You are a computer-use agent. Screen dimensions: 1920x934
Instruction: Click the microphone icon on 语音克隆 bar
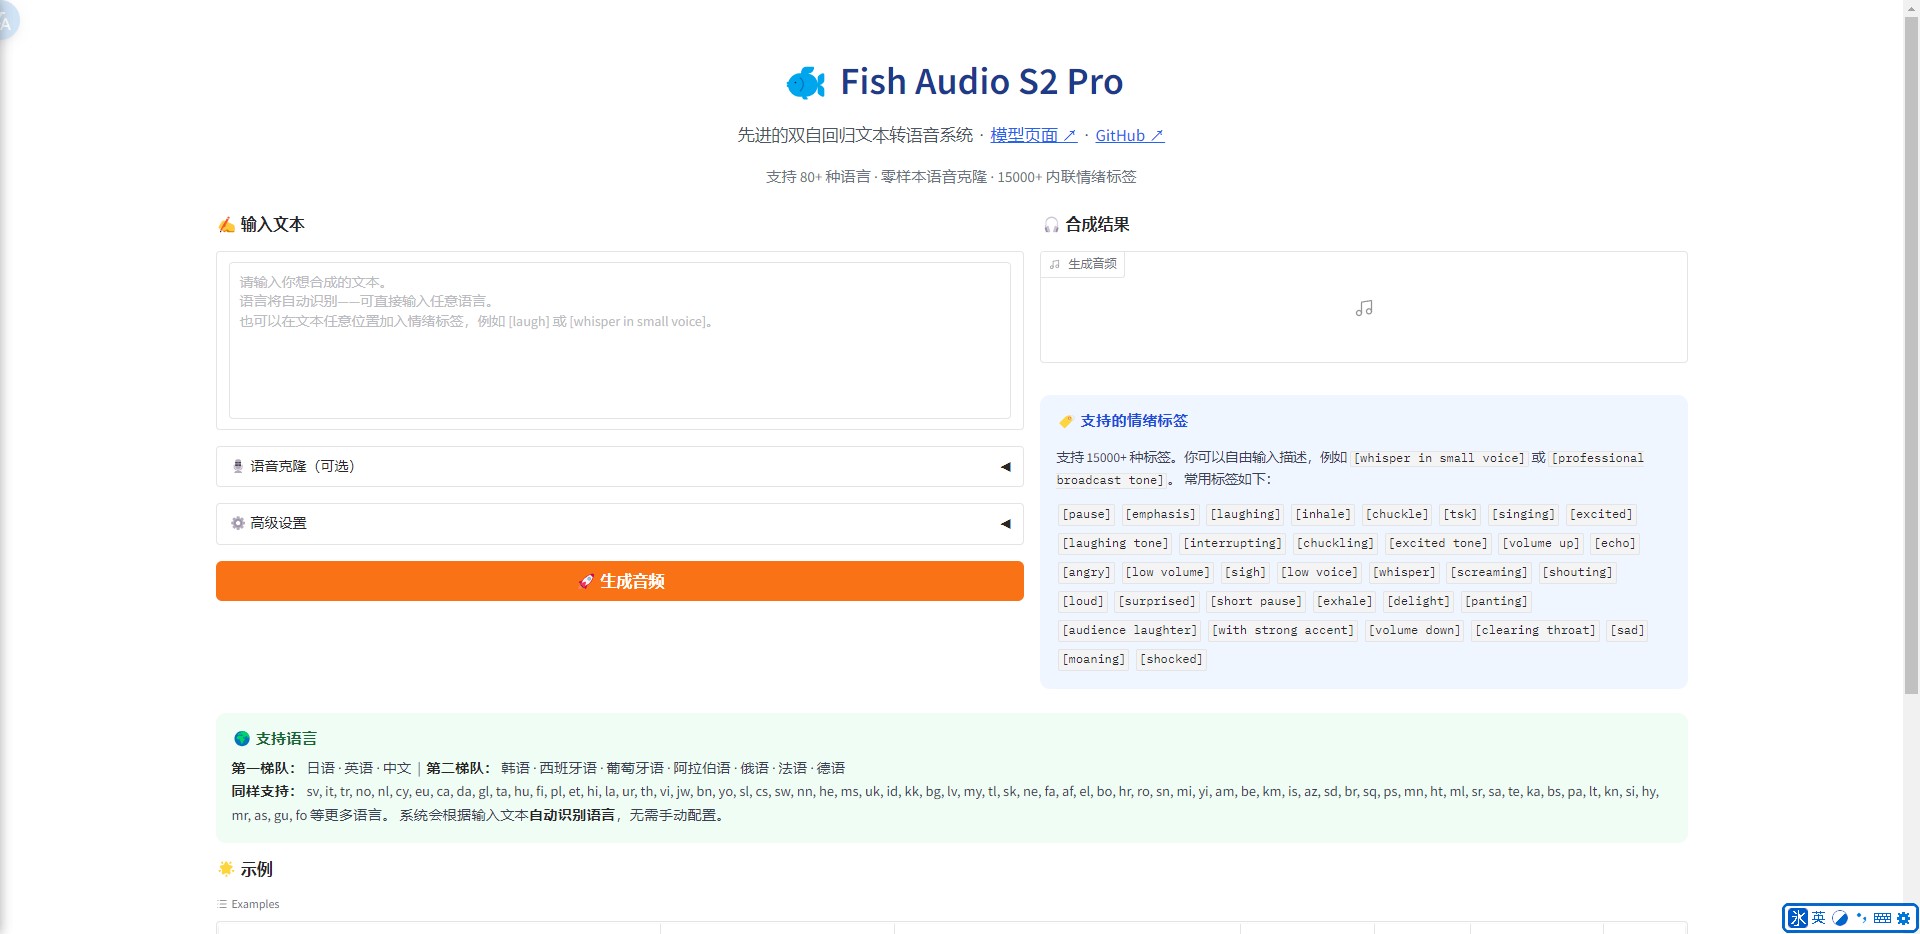click(x=237, y=466)
